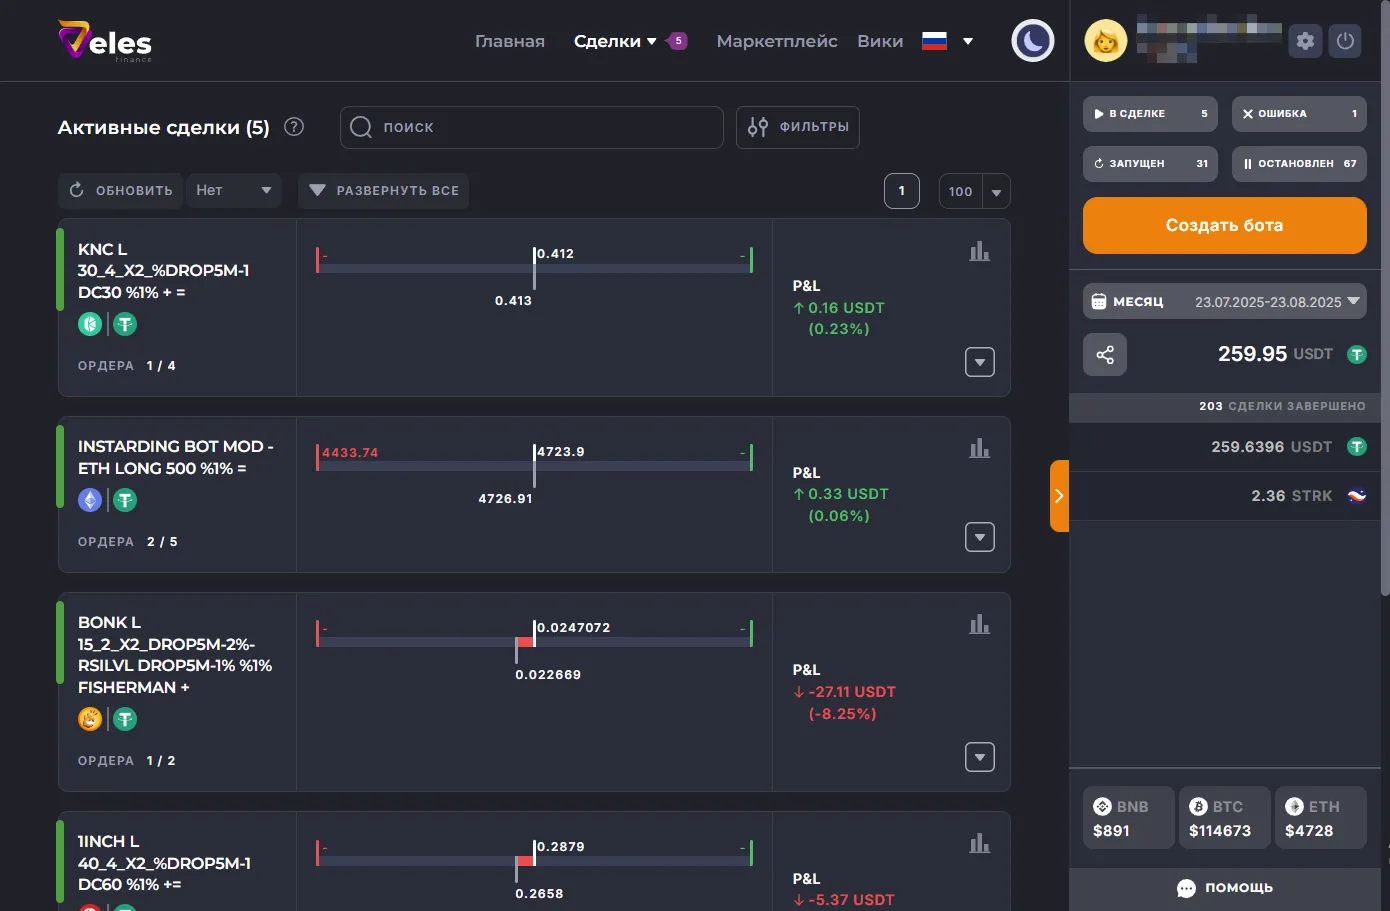Click the ФИЛЬТРЫ button
1390x911 pixels.
click(x=797, y=127)
